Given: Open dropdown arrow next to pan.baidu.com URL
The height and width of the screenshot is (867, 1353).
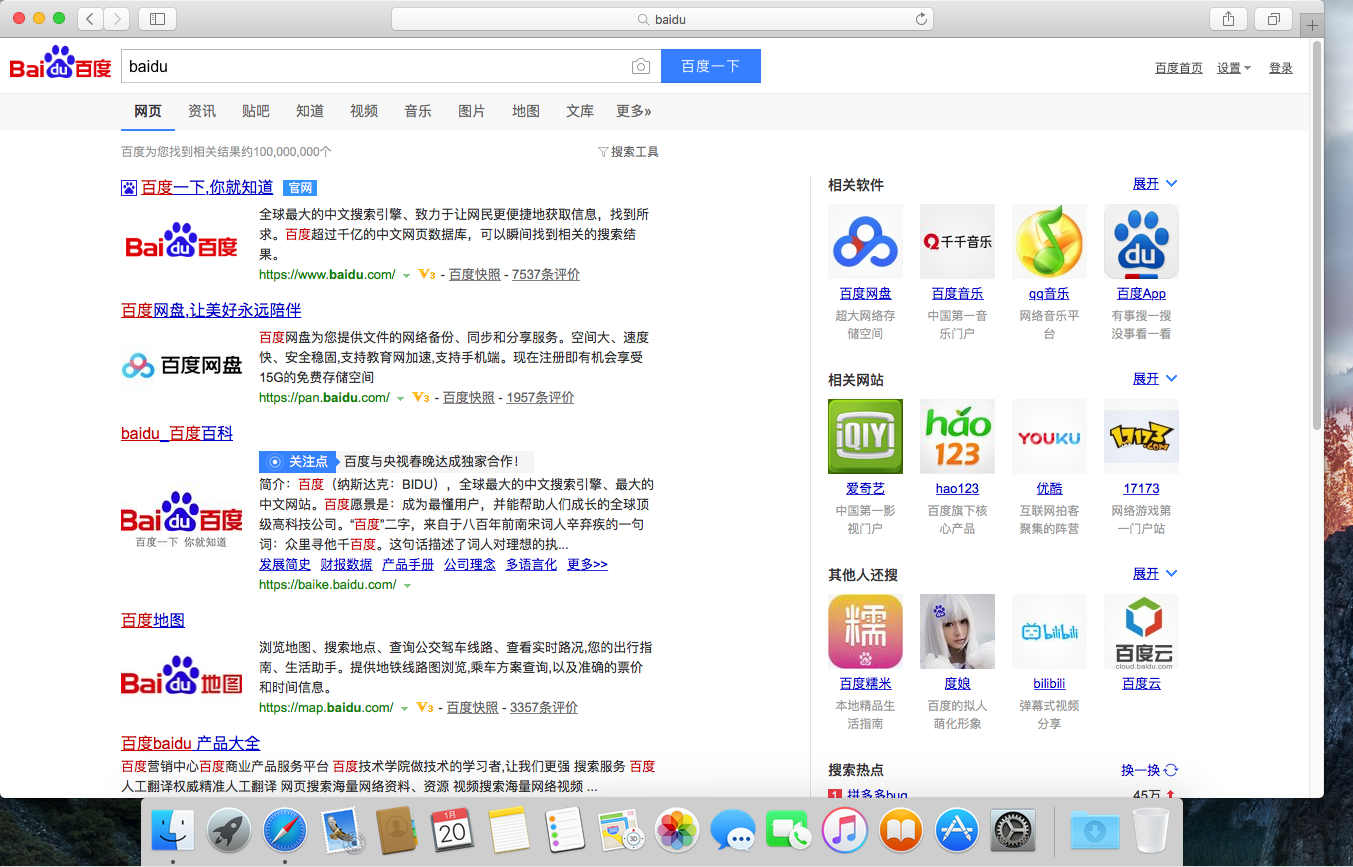Looking at the screenshot, I should click(400, 399).
